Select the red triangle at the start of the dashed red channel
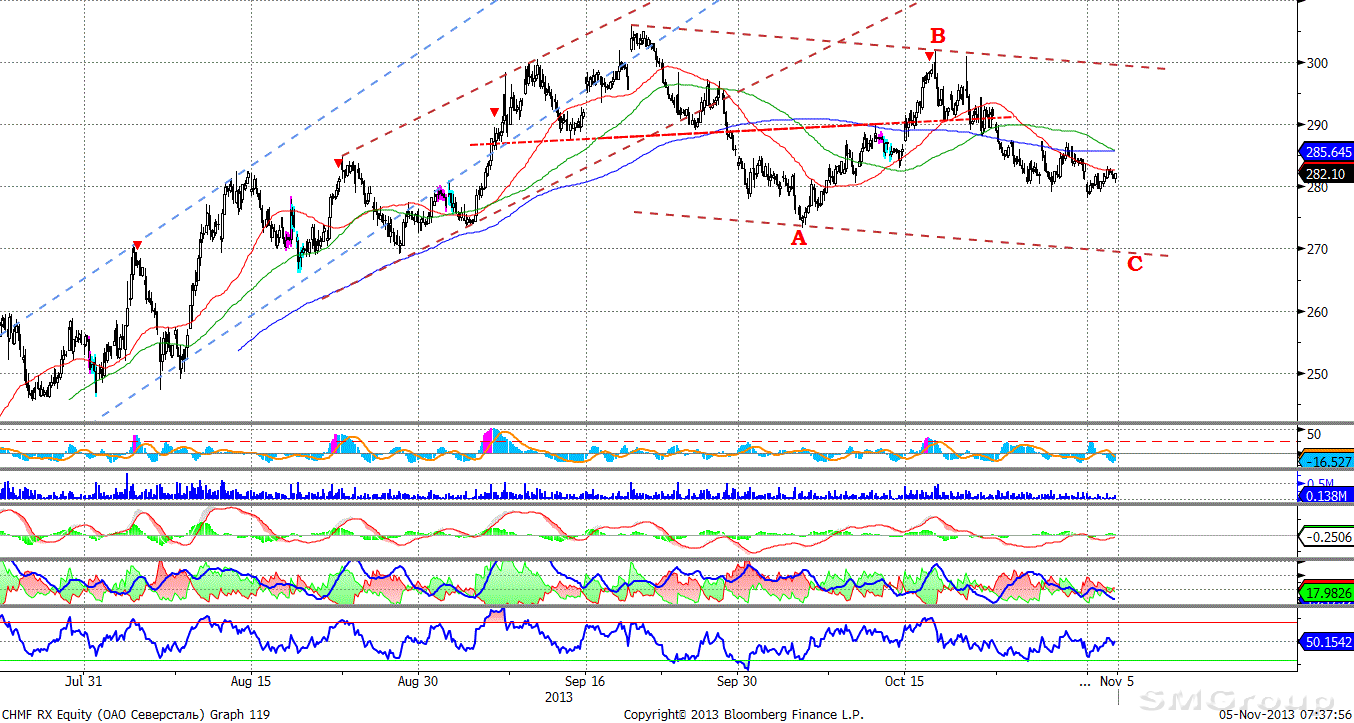The height and width of the screenshot is (723, 1354). (x=340, y=161)
